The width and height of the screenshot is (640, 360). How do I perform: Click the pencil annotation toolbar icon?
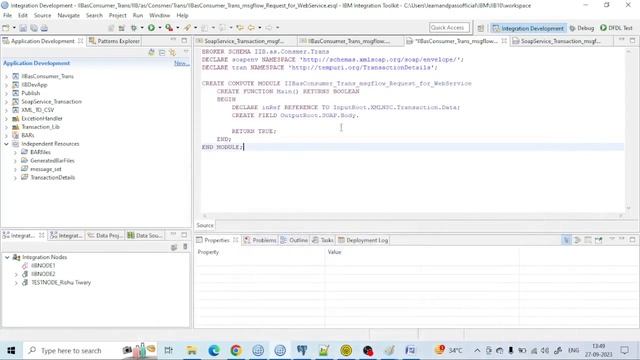[x=187, y=28]
